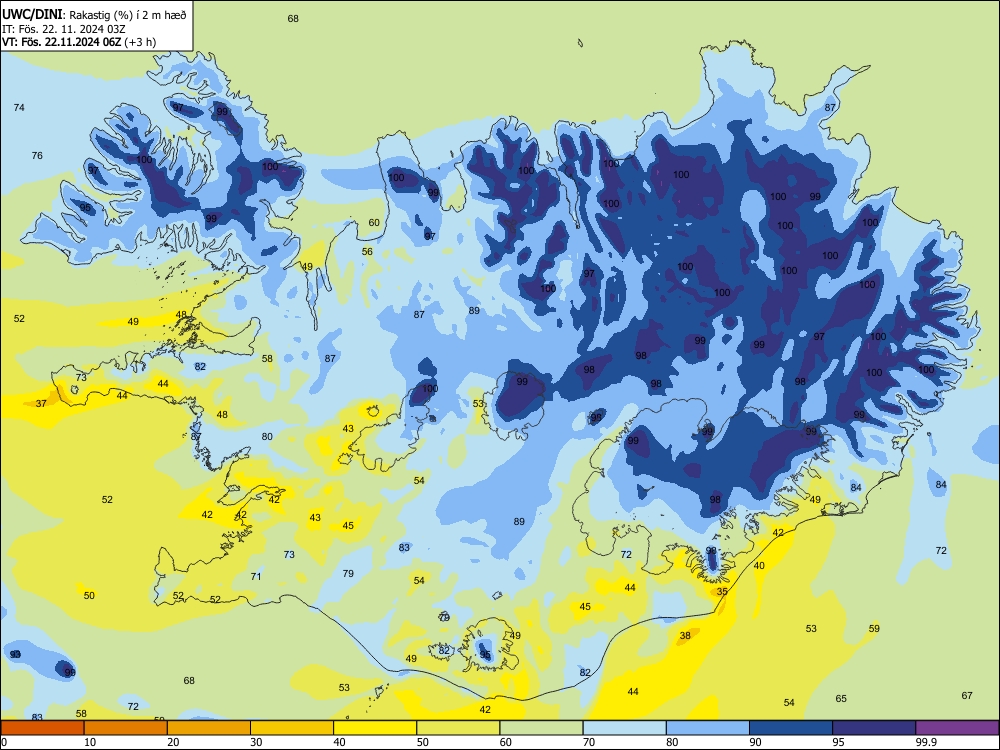Click the '10' legend tick label
The width and height of the screenshot is (1000, 750).
pyautogui.click(x=90, y=742)
